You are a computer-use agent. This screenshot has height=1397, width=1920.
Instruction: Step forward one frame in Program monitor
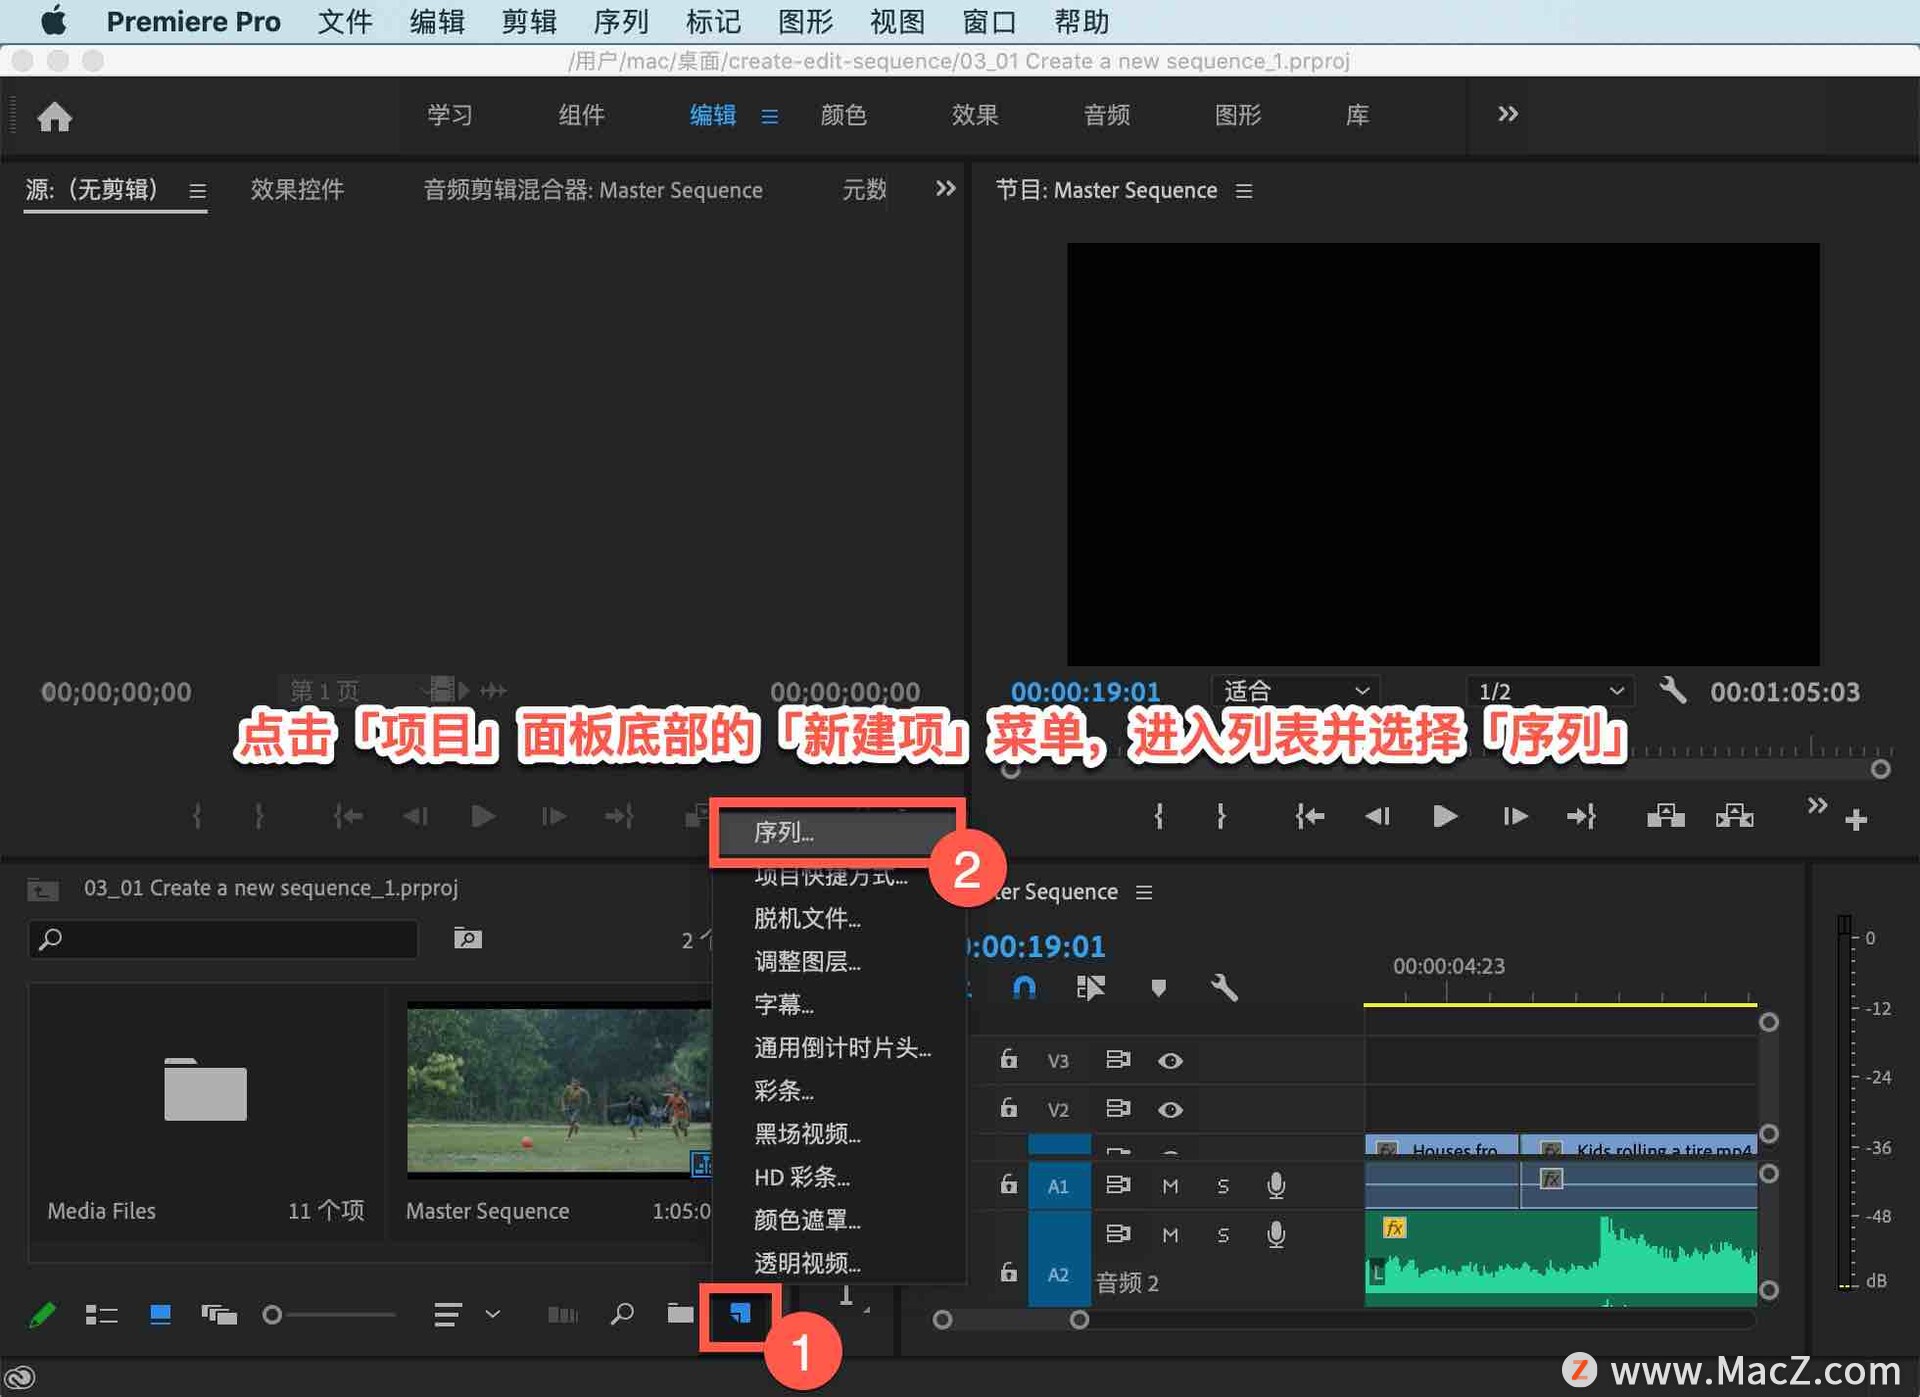1515,816
